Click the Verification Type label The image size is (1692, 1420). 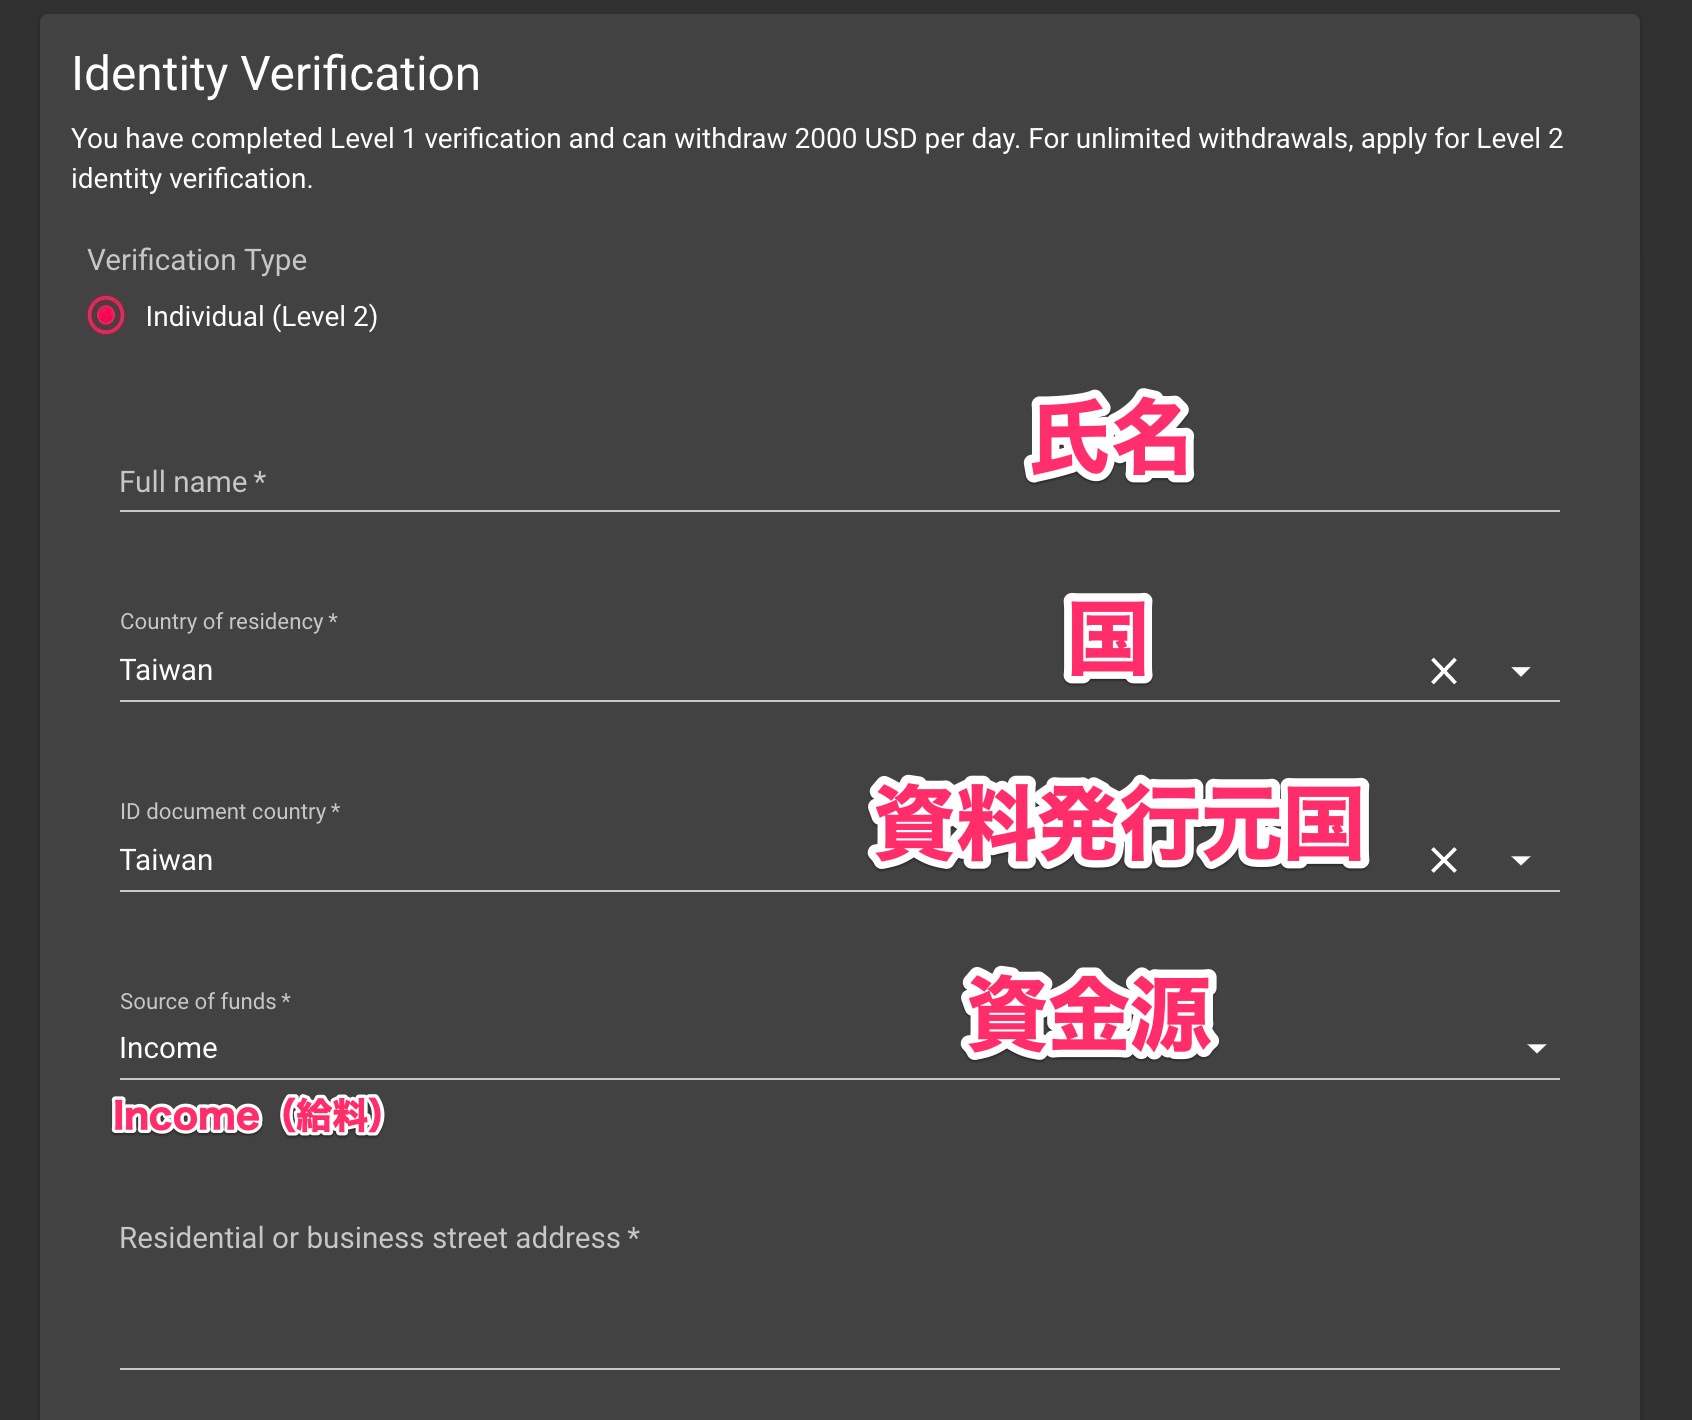[x=197, y=260]
